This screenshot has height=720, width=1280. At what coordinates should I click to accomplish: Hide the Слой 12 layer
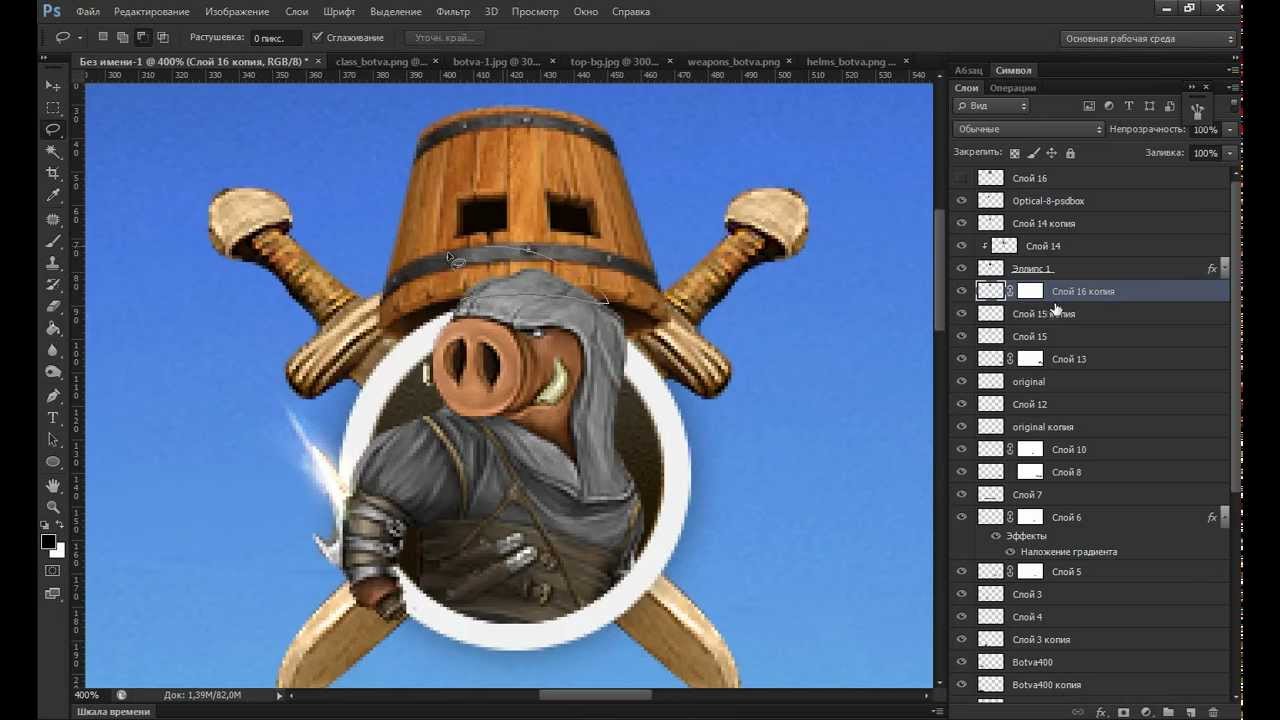(x=962, y=404)
